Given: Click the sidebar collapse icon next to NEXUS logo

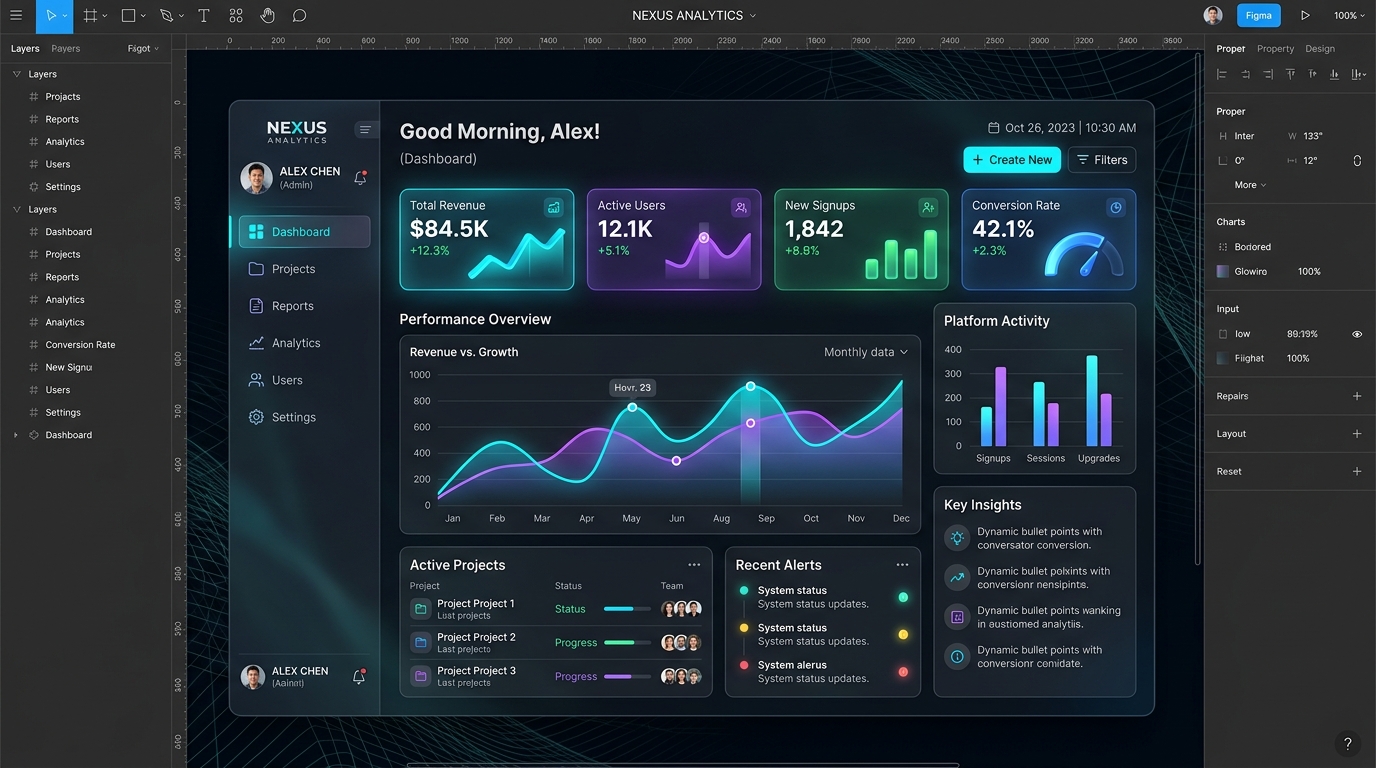Looking at the screenshot, I should pyautogui.click(x=365, y=129).
